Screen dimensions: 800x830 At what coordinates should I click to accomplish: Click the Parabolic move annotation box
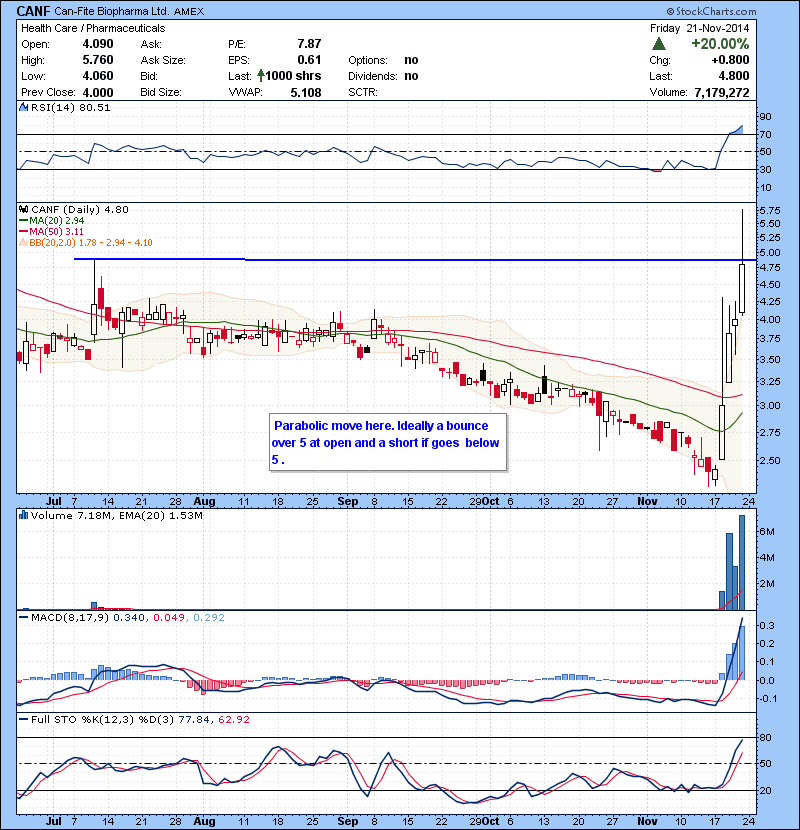pyautogui.click(x=388, y=443)
